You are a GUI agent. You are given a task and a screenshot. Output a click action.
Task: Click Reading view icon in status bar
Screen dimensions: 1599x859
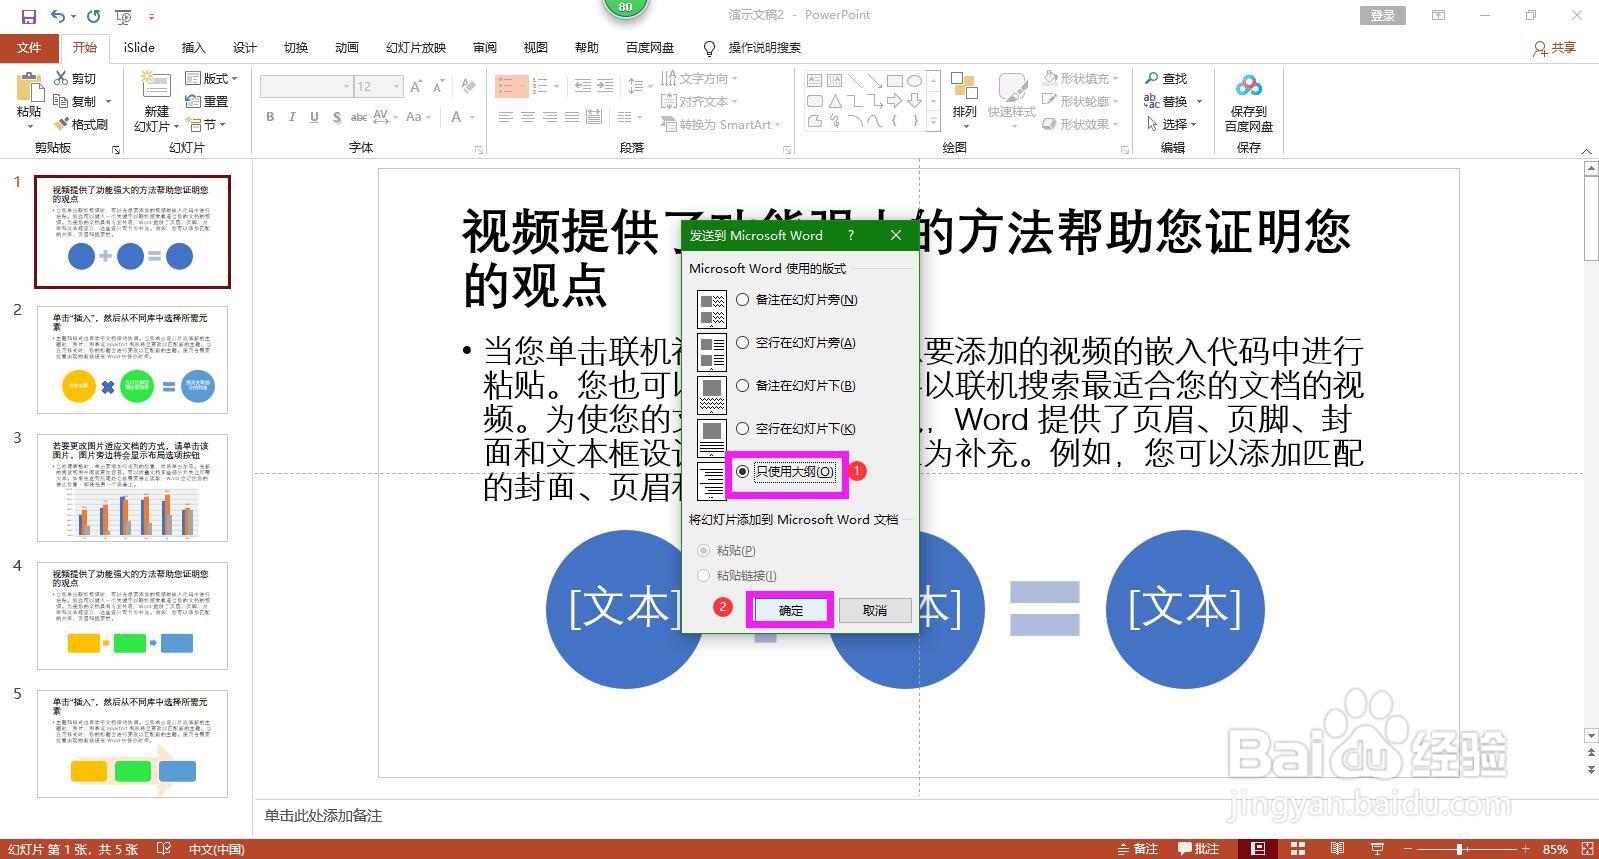click(1337, 849)
